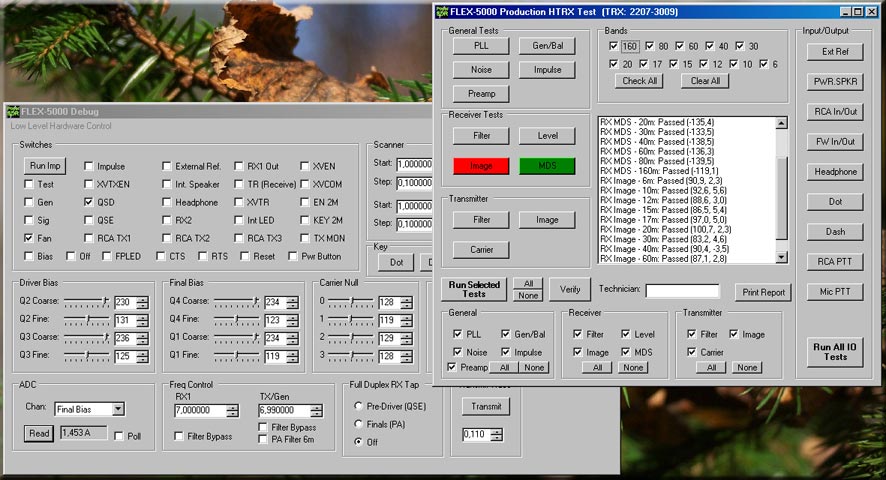Click the FLEX-5000 Debug window title icon
The image size is (886, 480).
click(x=13, y=111)
